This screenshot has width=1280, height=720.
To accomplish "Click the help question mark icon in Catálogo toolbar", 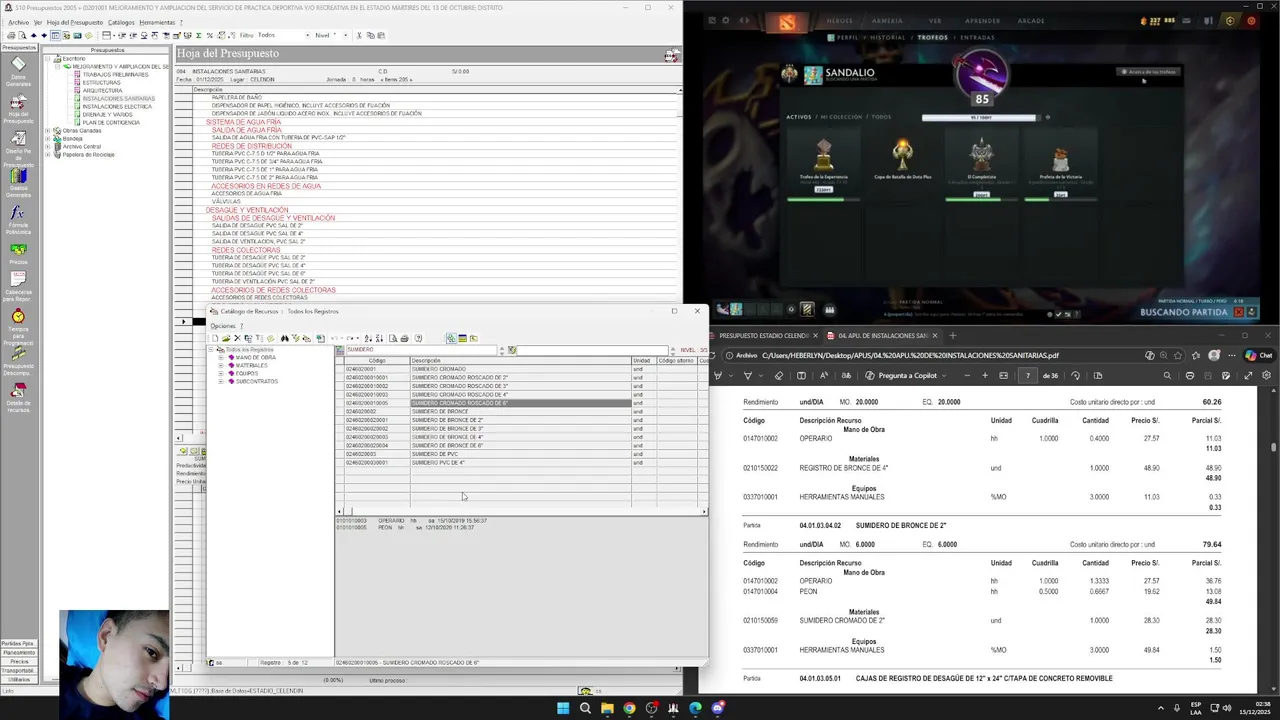I will coord(418,338).
